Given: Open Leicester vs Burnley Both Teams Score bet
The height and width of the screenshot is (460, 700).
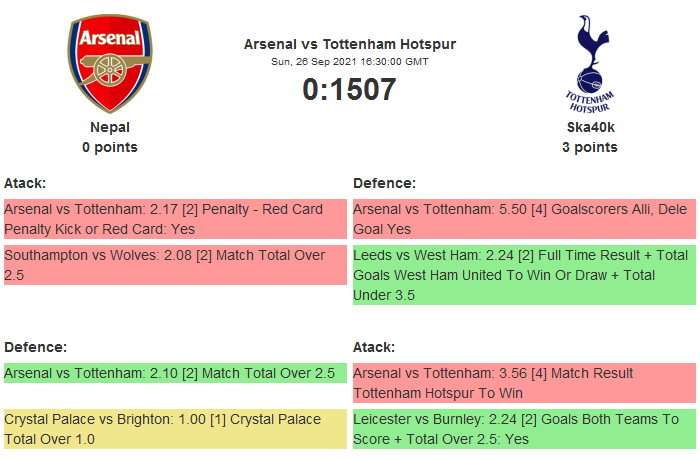Looking at the screenshot, I should 524,429.
